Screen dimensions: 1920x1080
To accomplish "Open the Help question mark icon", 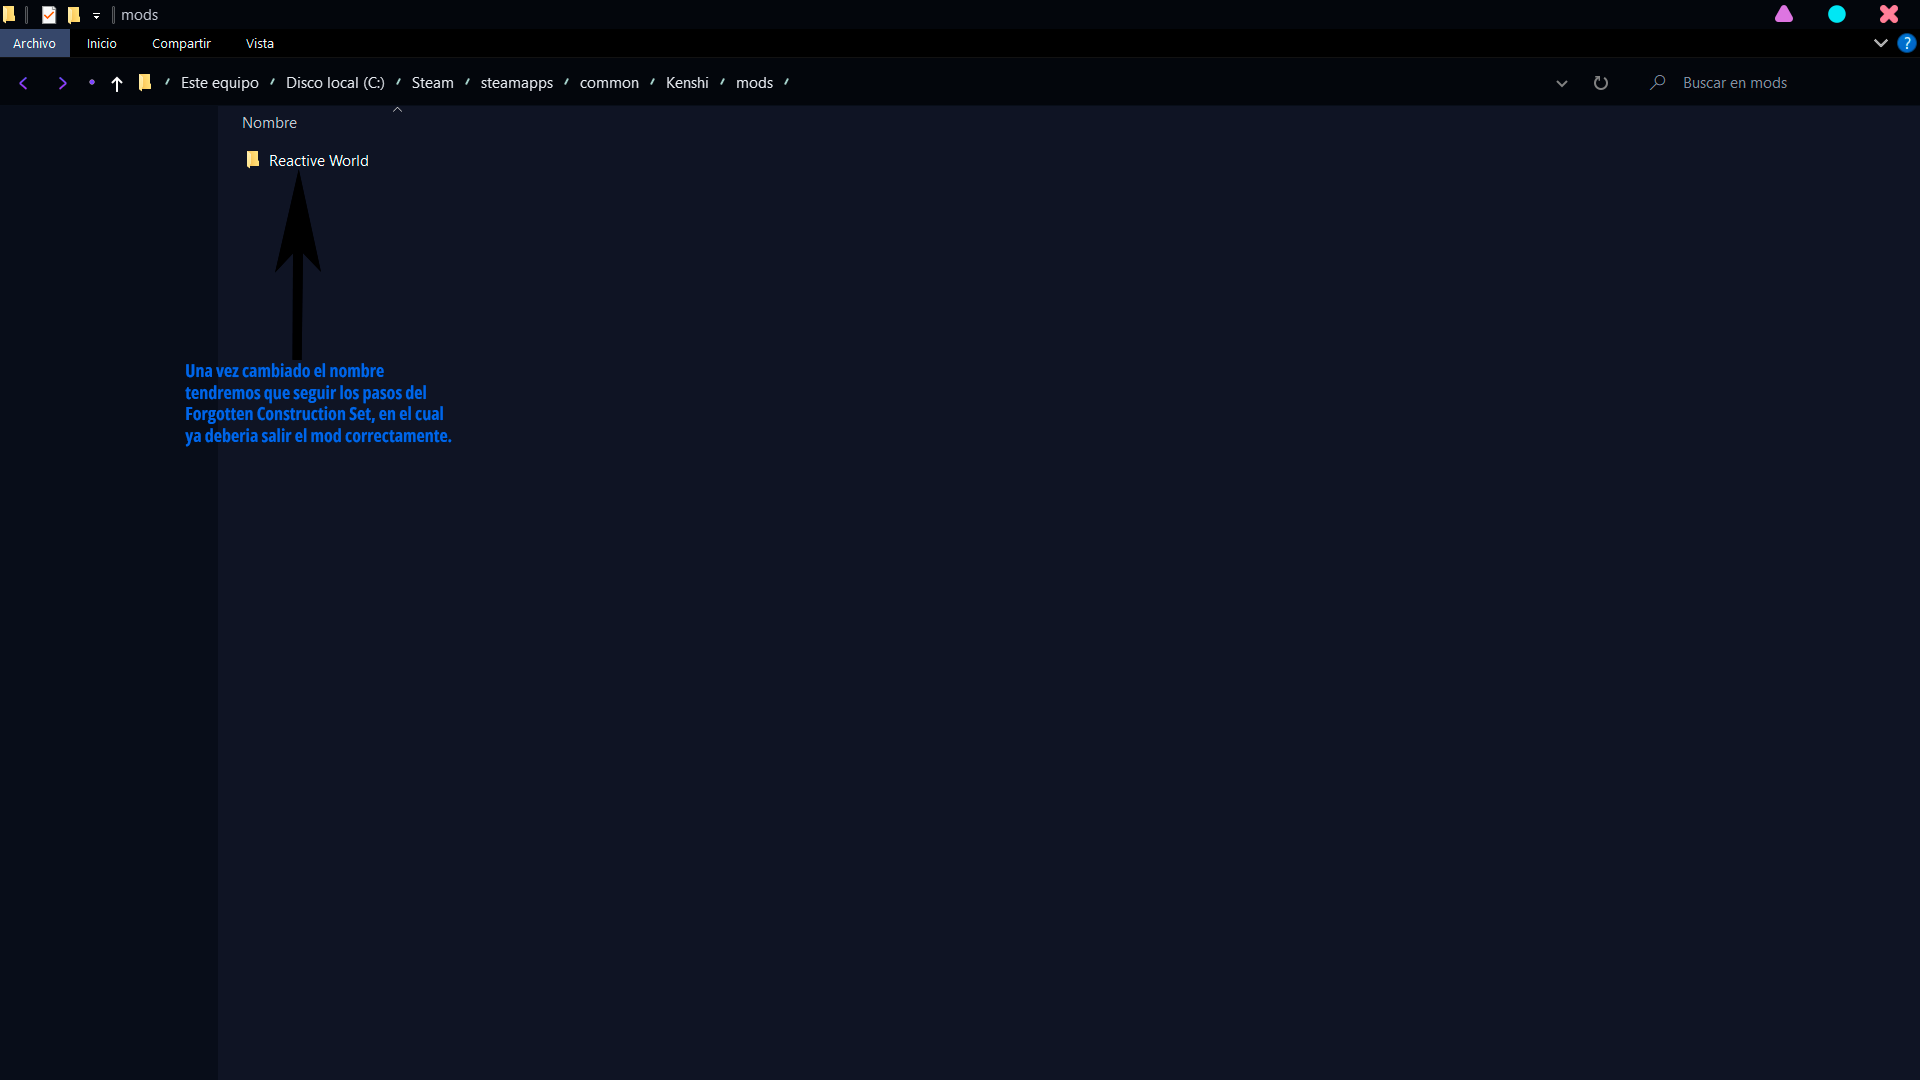I will [1906, 43].
